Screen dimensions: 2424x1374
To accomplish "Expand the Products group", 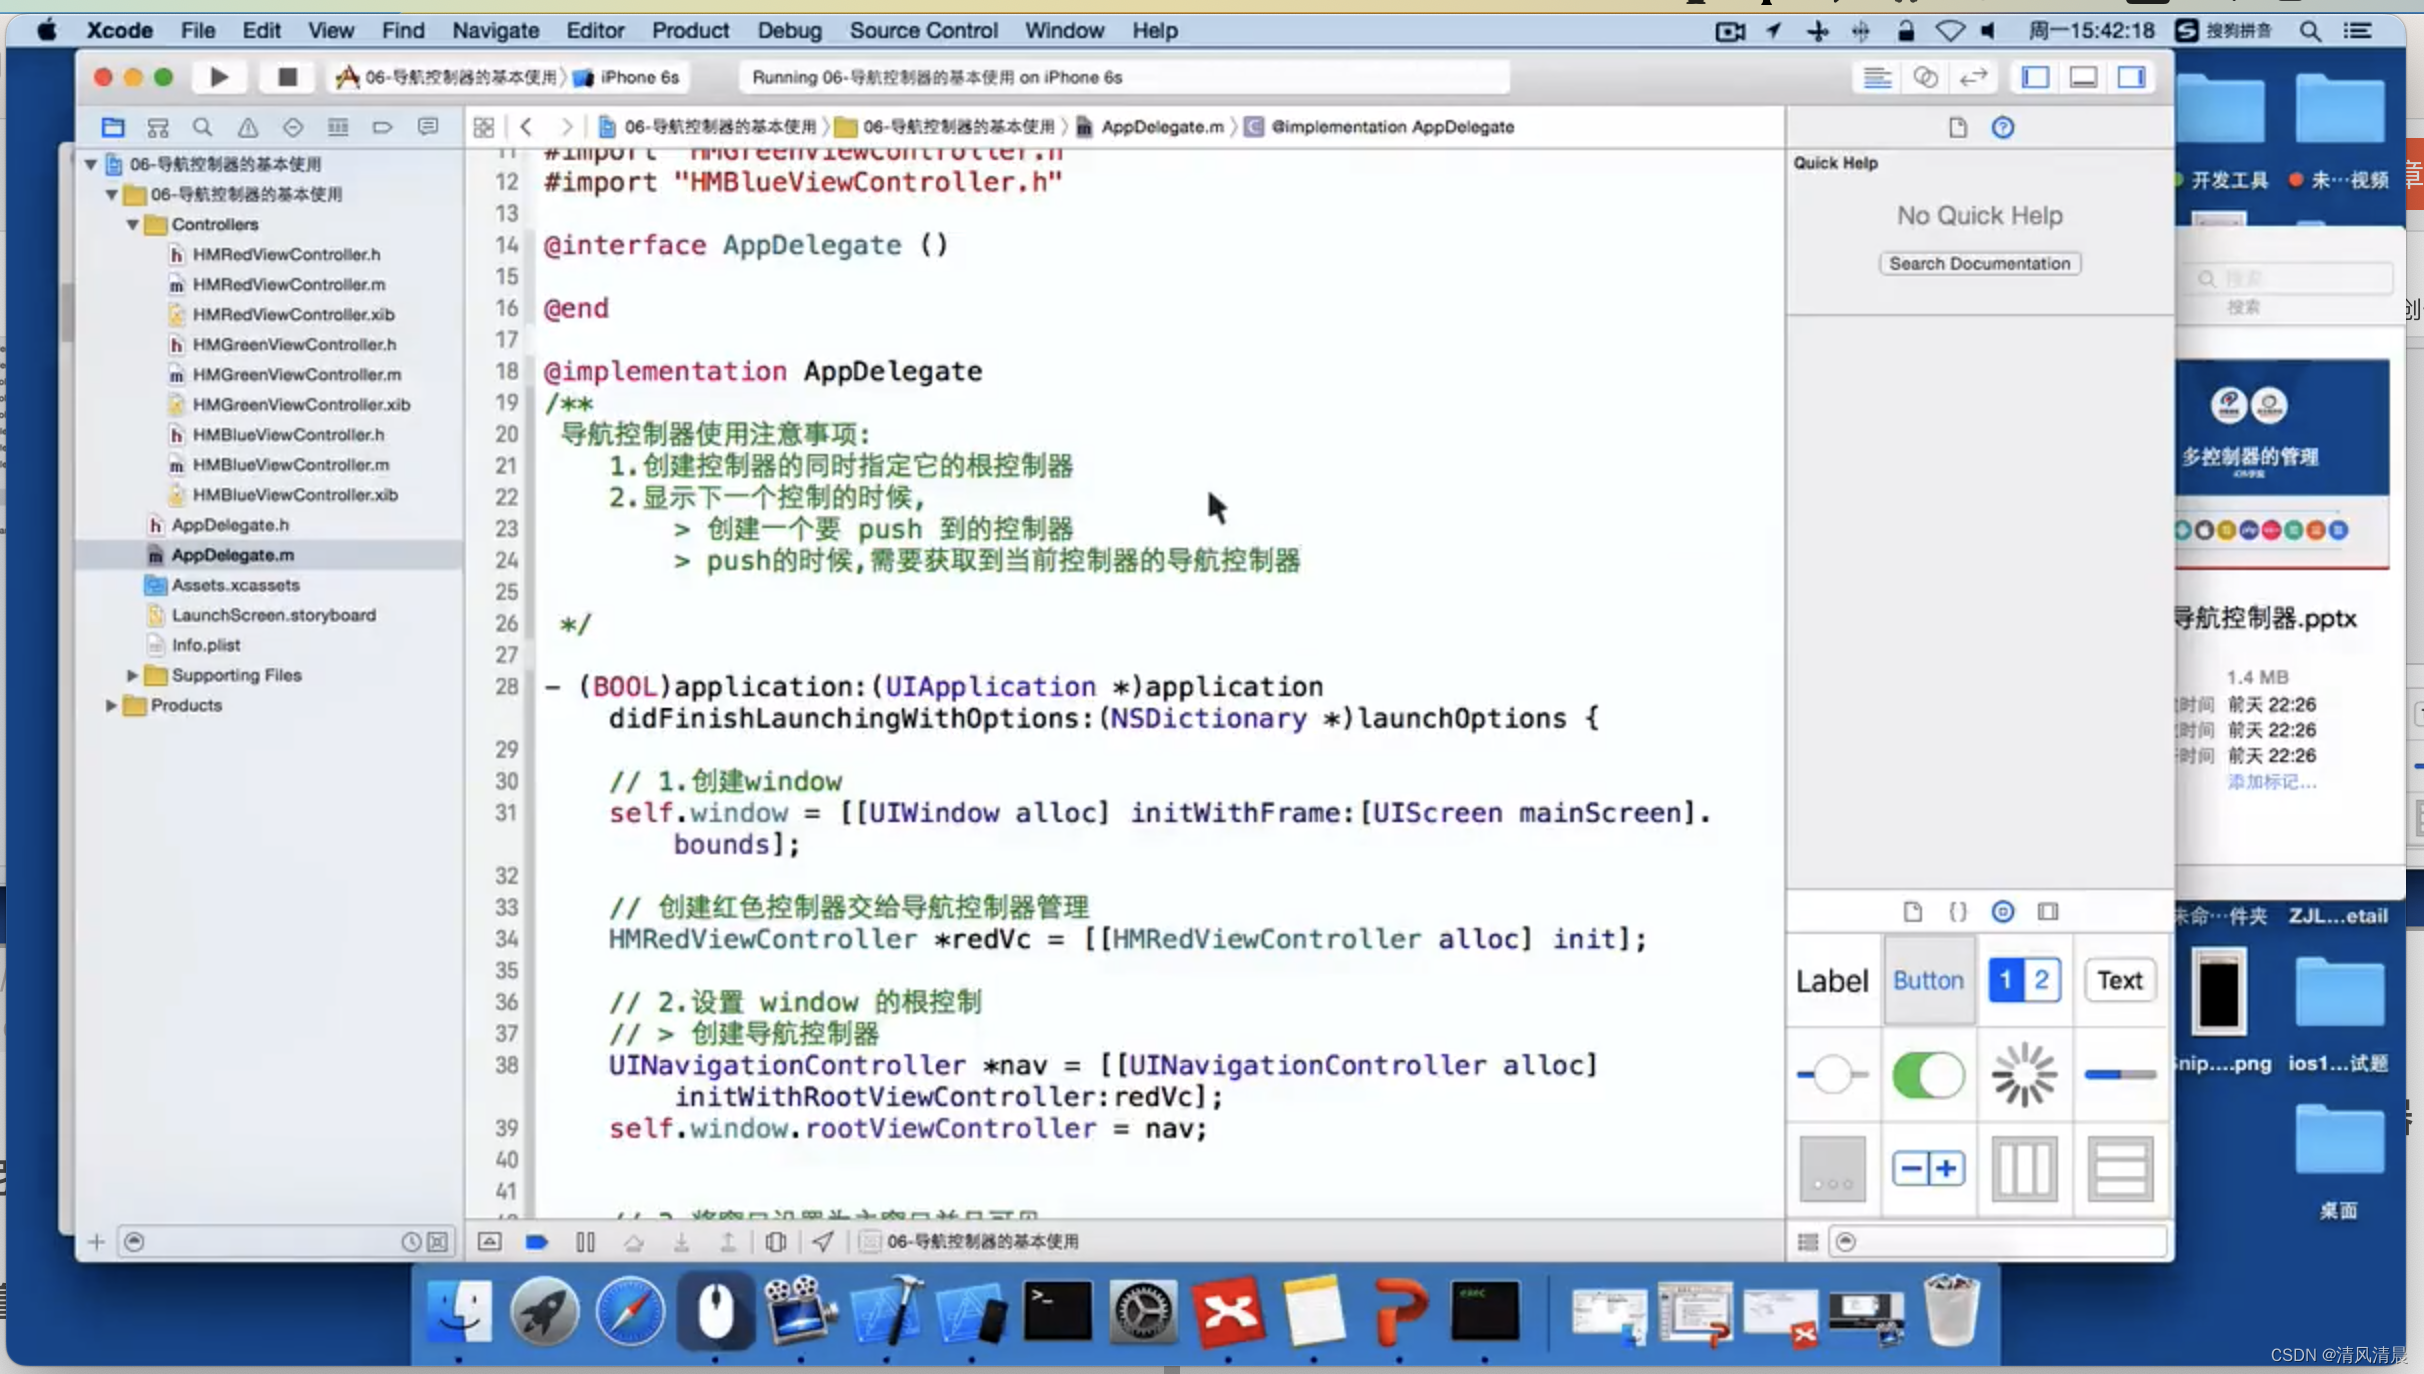I will tap(111, 705).
